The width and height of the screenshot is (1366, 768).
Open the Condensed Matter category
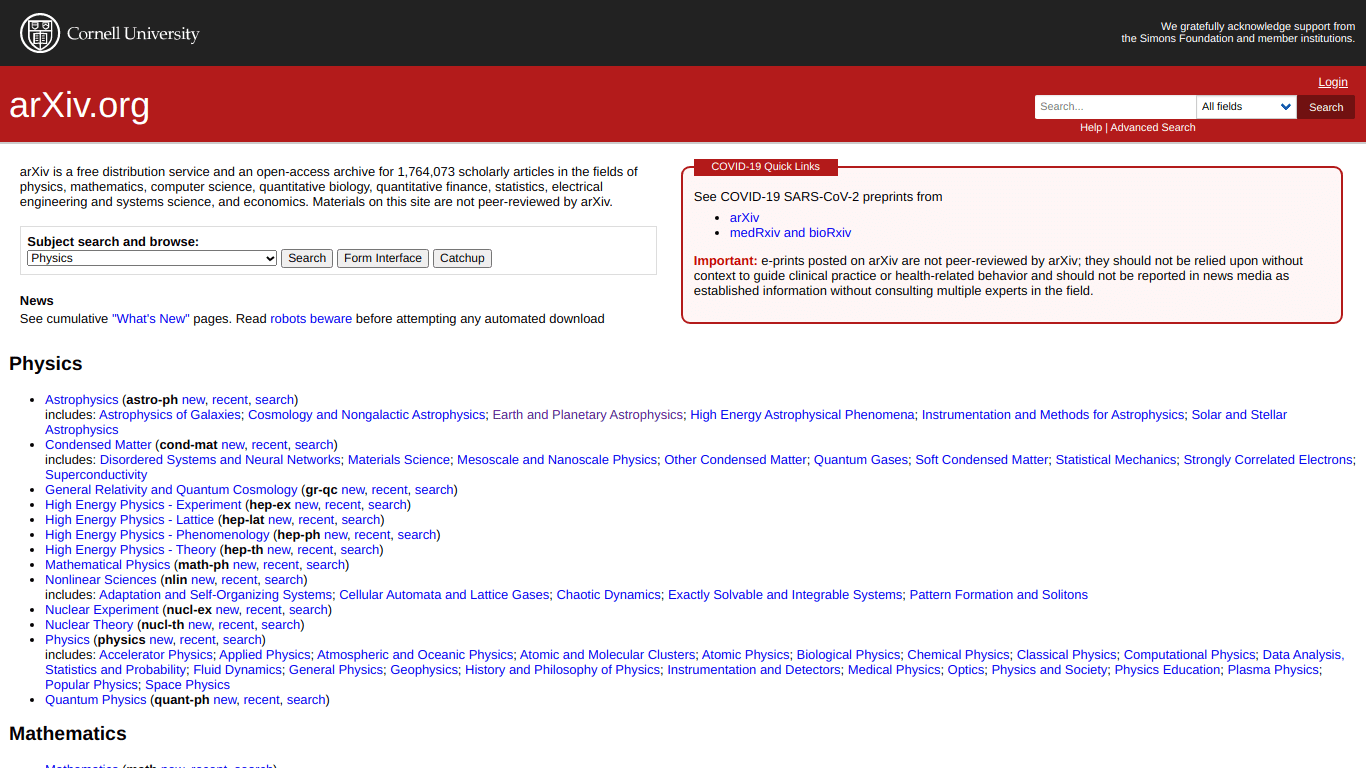click(98, 445)
